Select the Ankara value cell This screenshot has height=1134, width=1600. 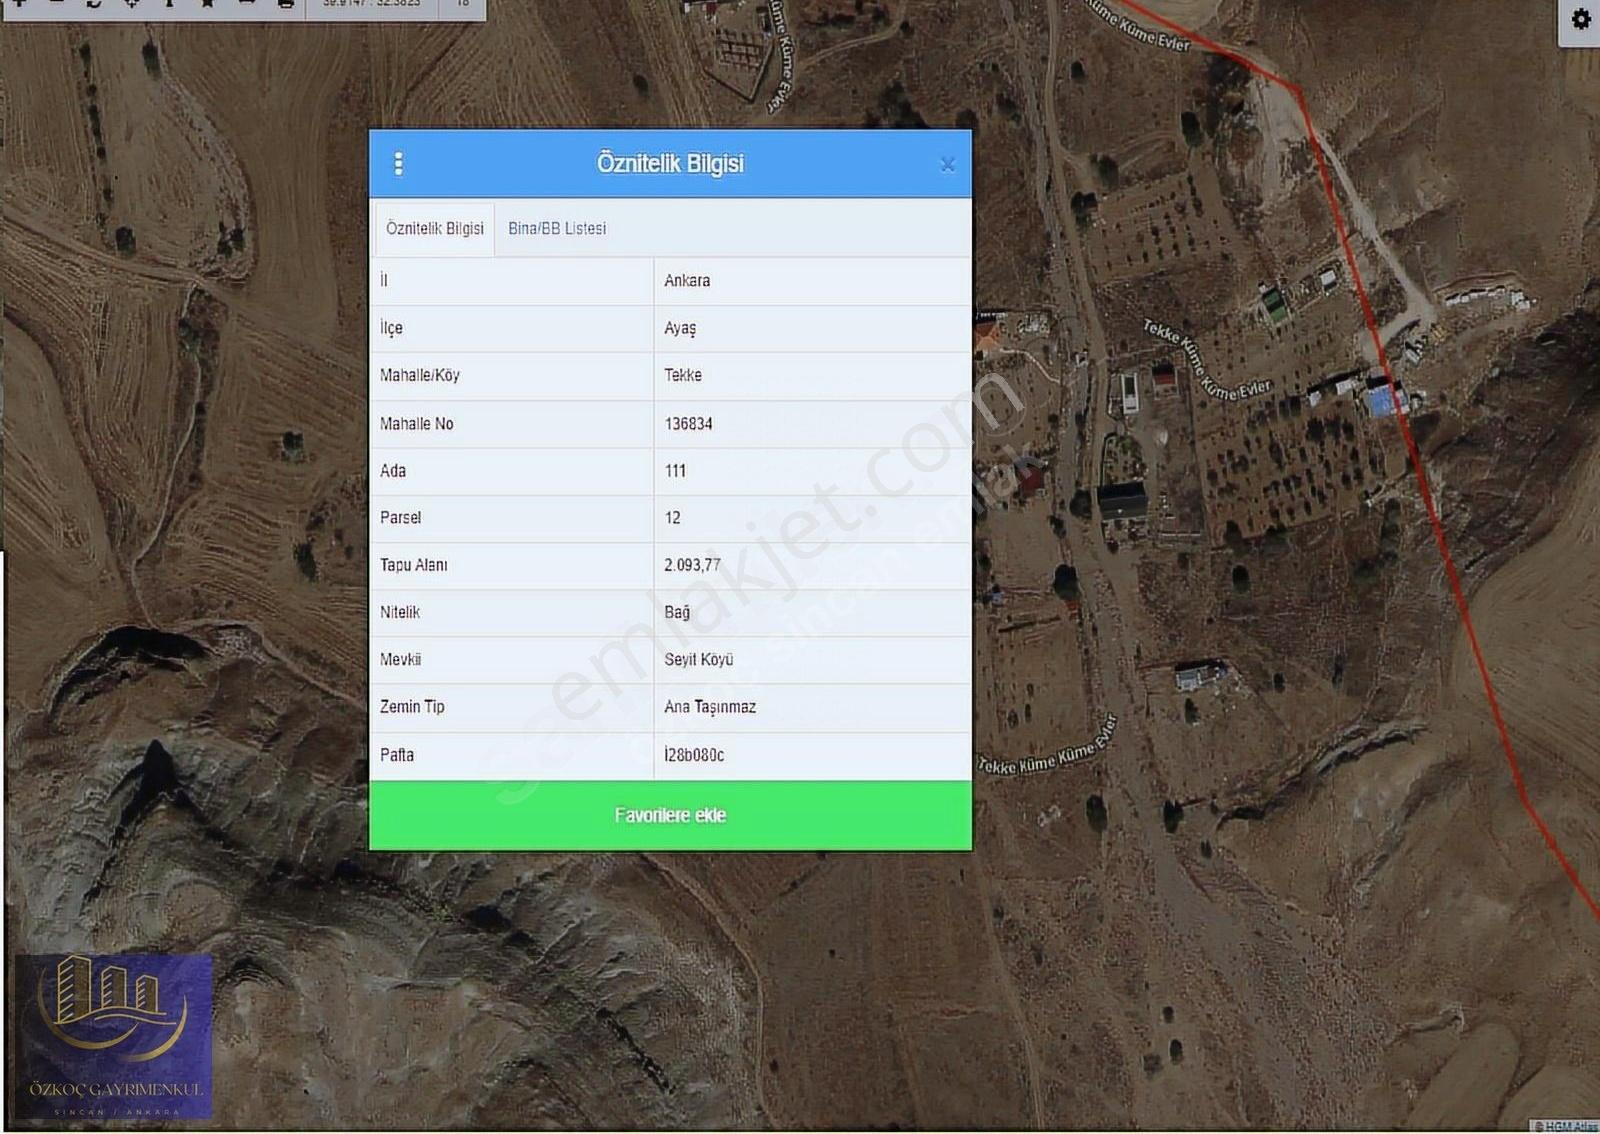click(812, 281)
